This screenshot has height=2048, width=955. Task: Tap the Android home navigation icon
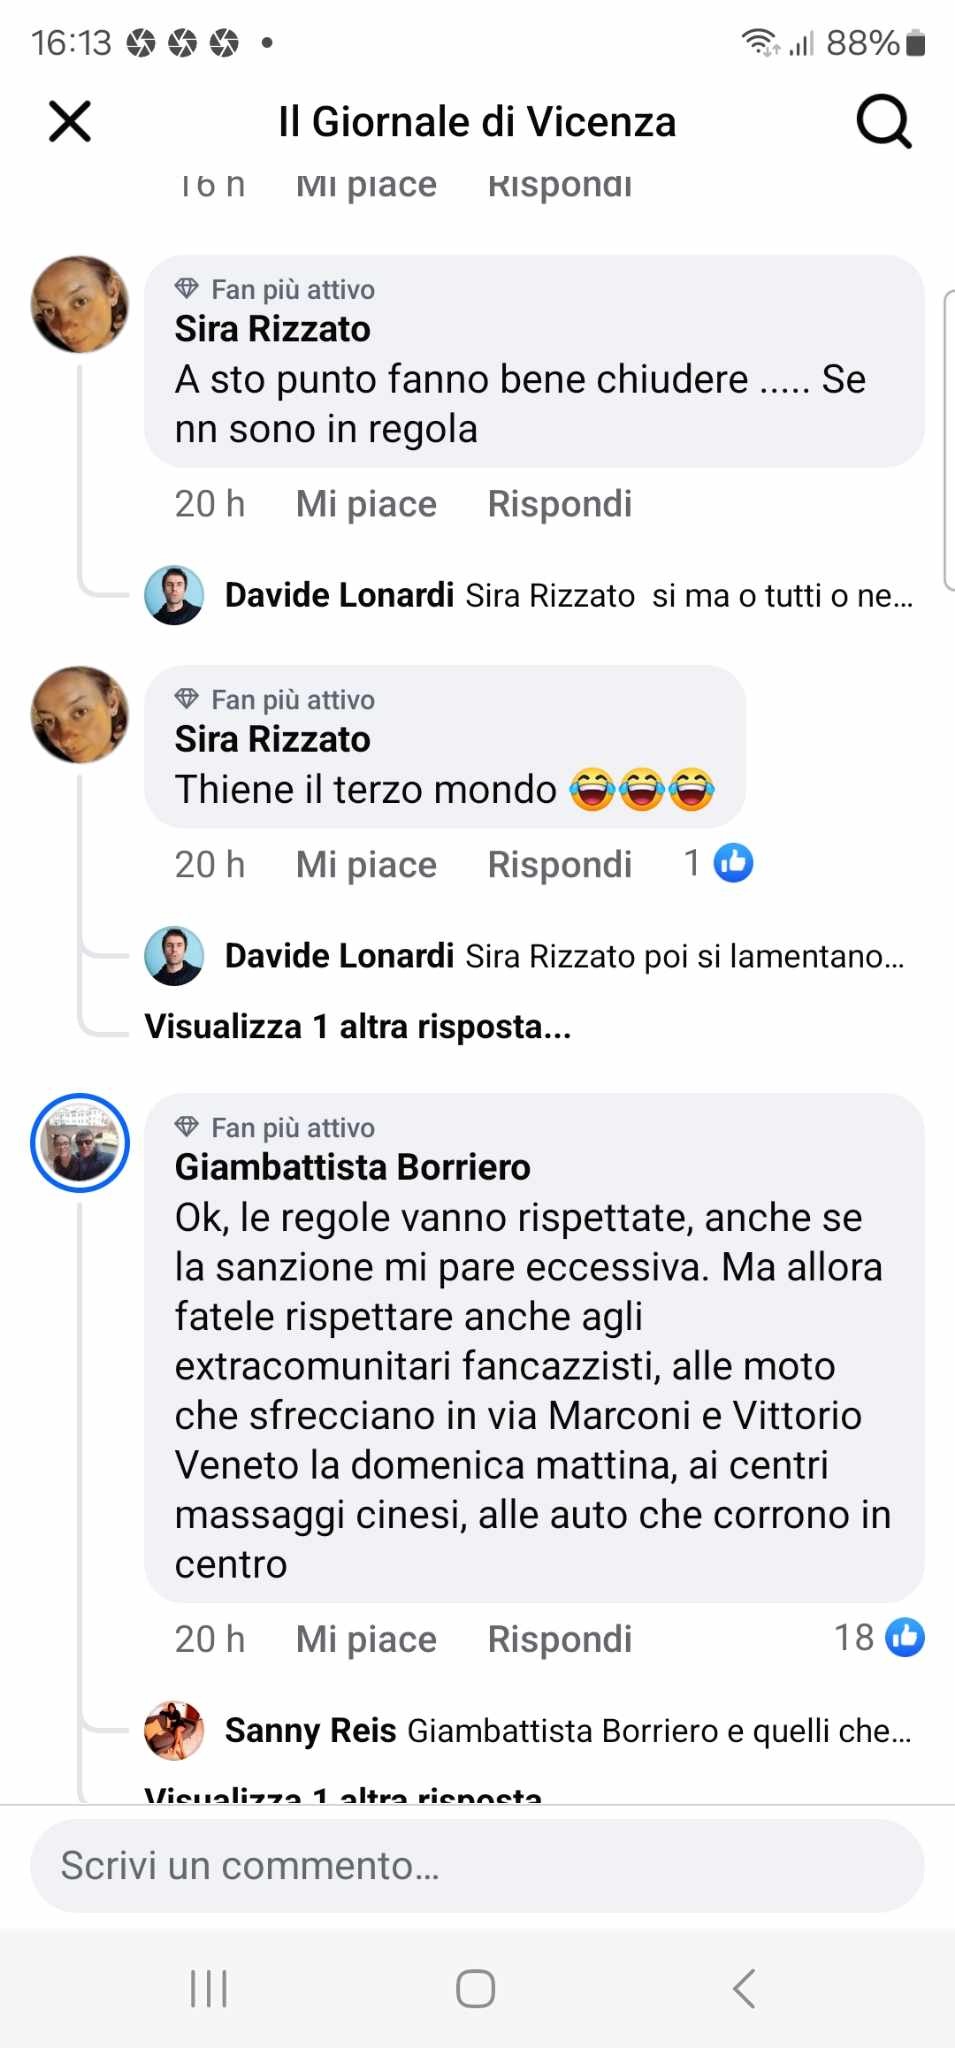[476, 1988]
